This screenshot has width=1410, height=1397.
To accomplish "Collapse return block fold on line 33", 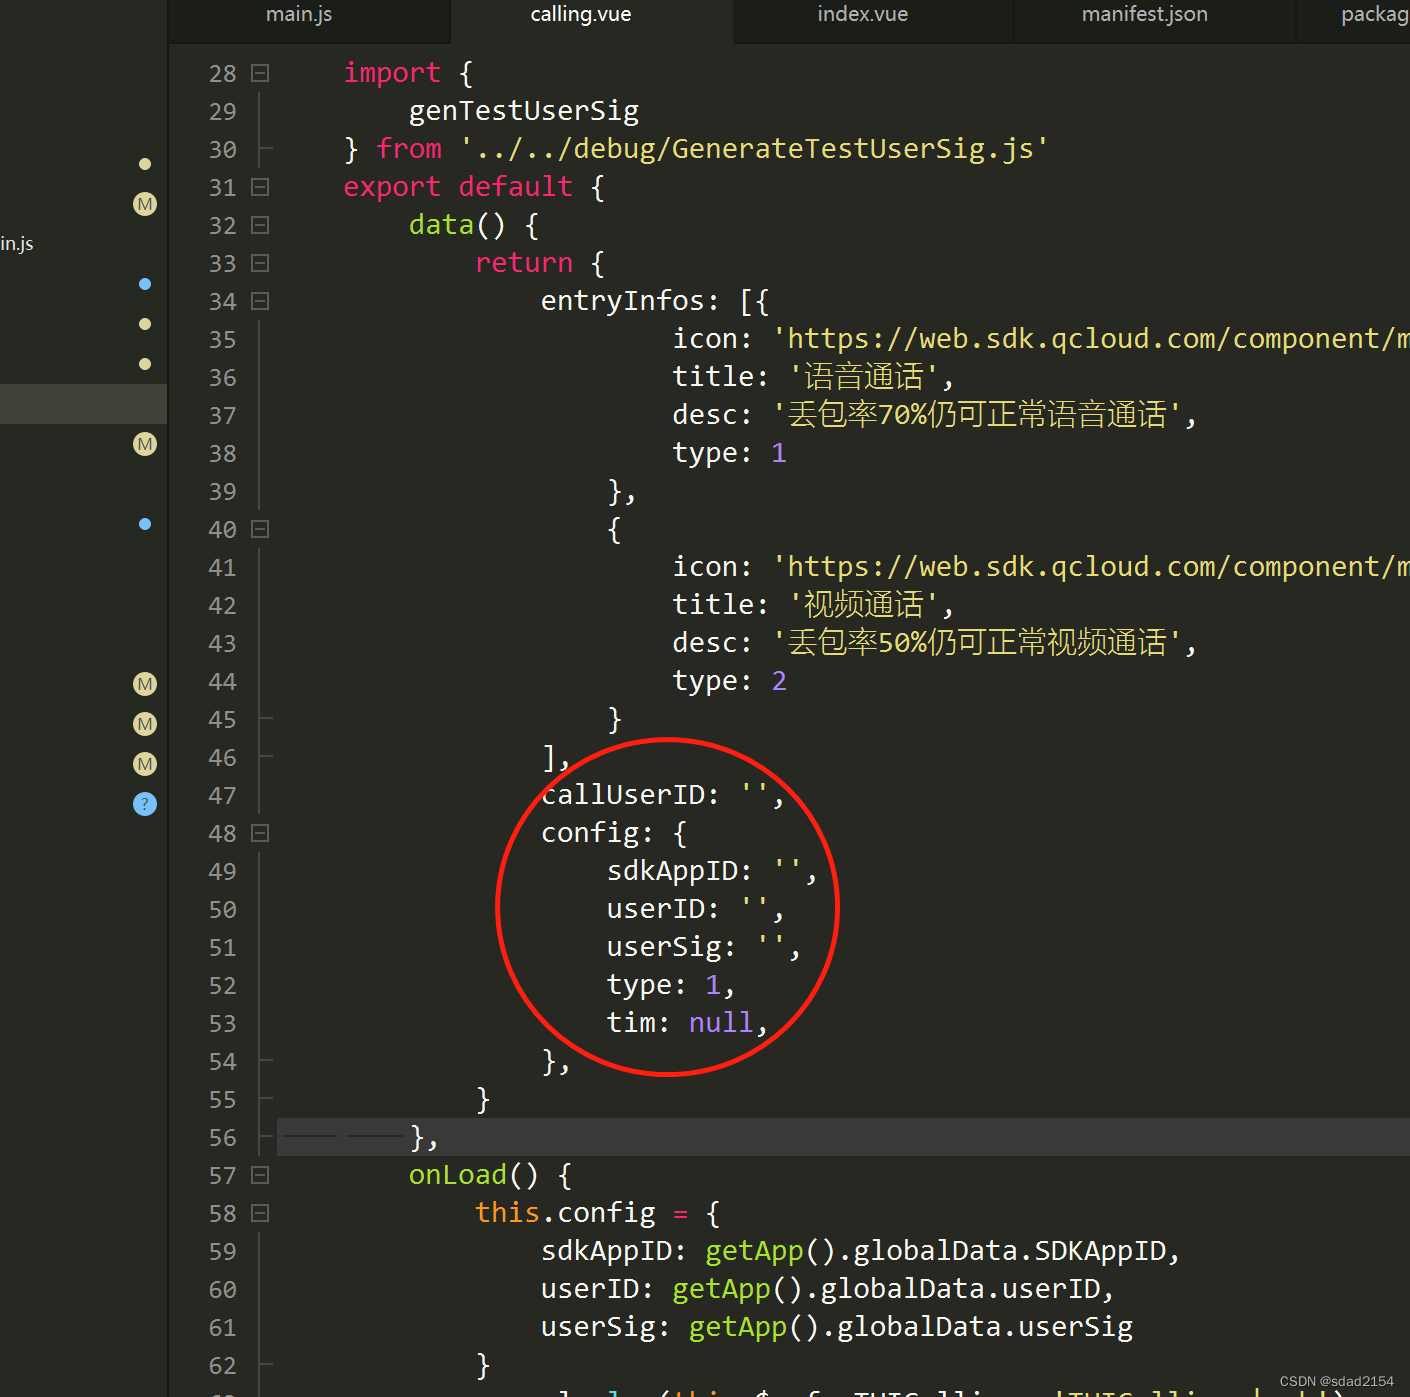I will 260,263.
